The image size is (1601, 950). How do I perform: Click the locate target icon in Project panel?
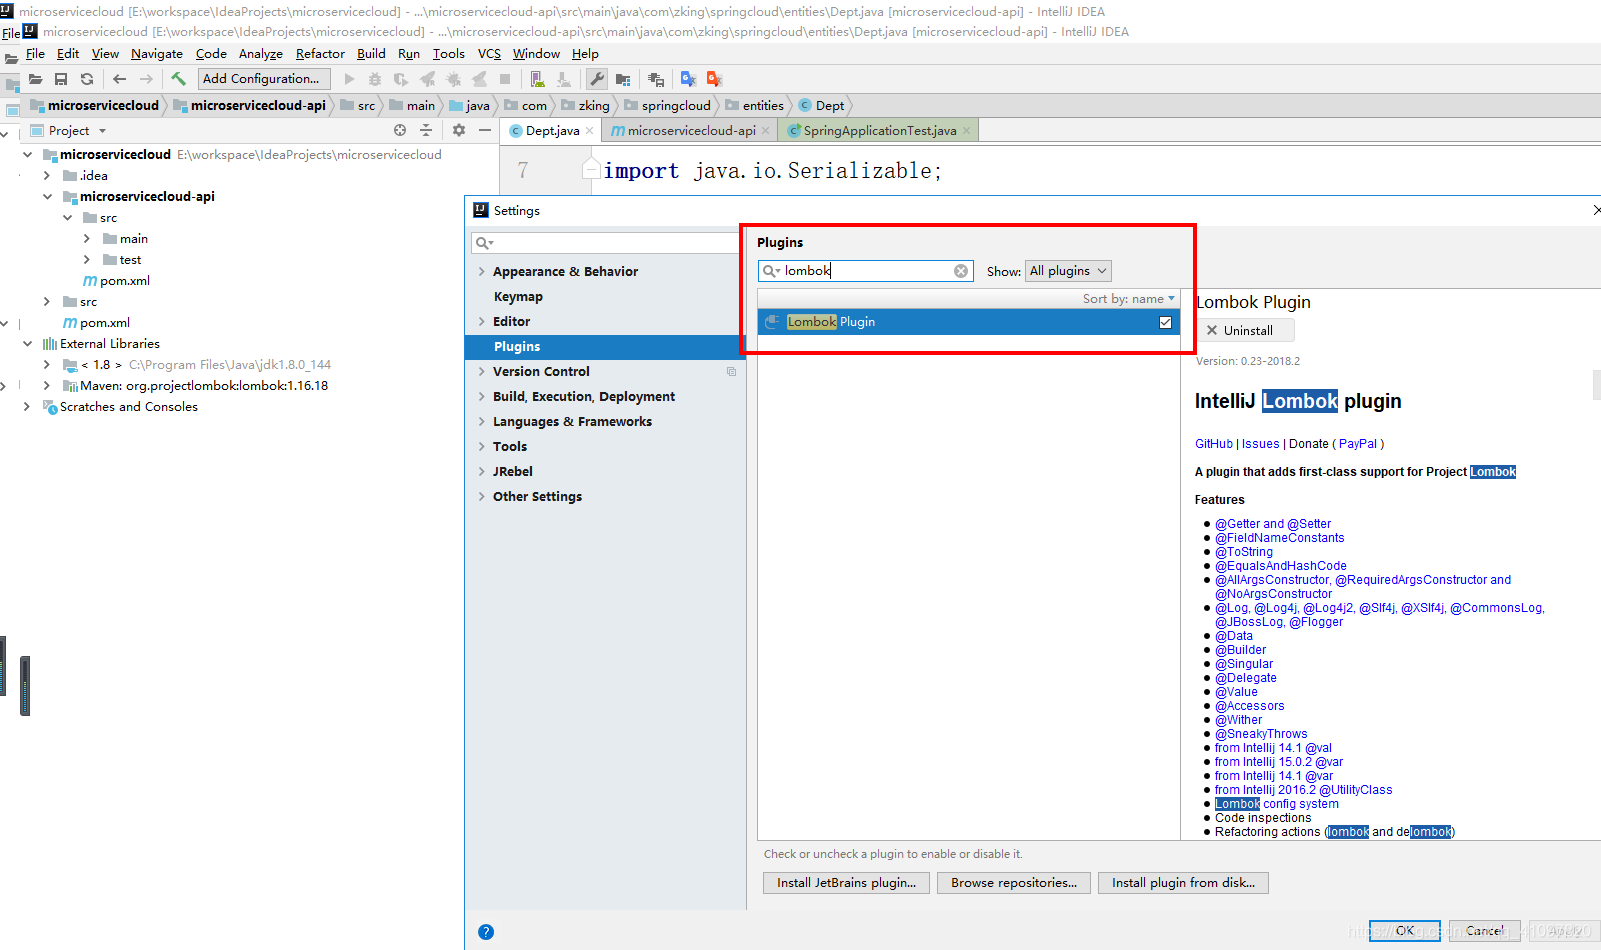400,130
